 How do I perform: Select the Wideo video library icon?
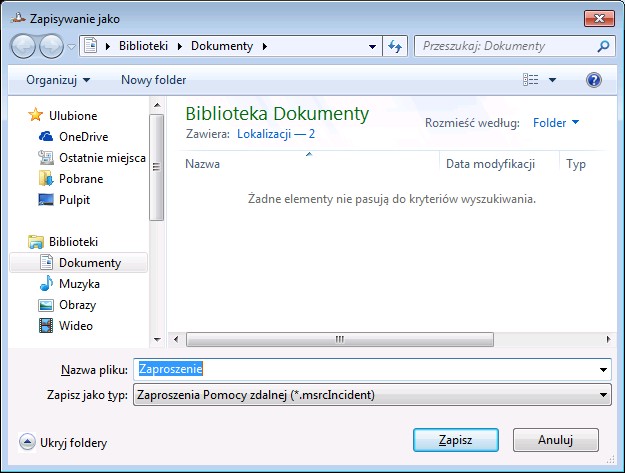pos(45,325)
